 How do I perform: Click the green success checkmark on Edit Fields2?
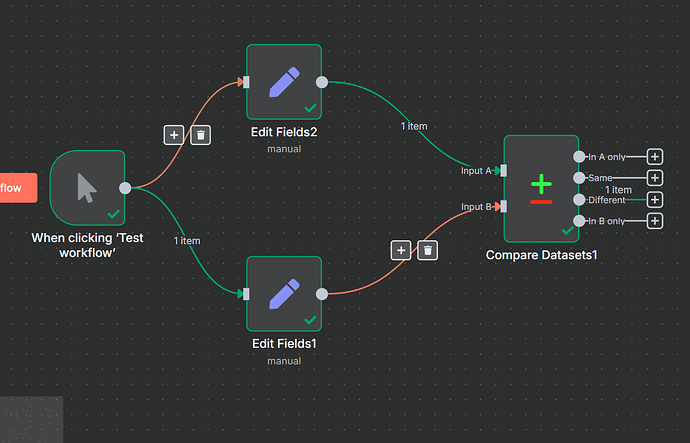point(310,108)
